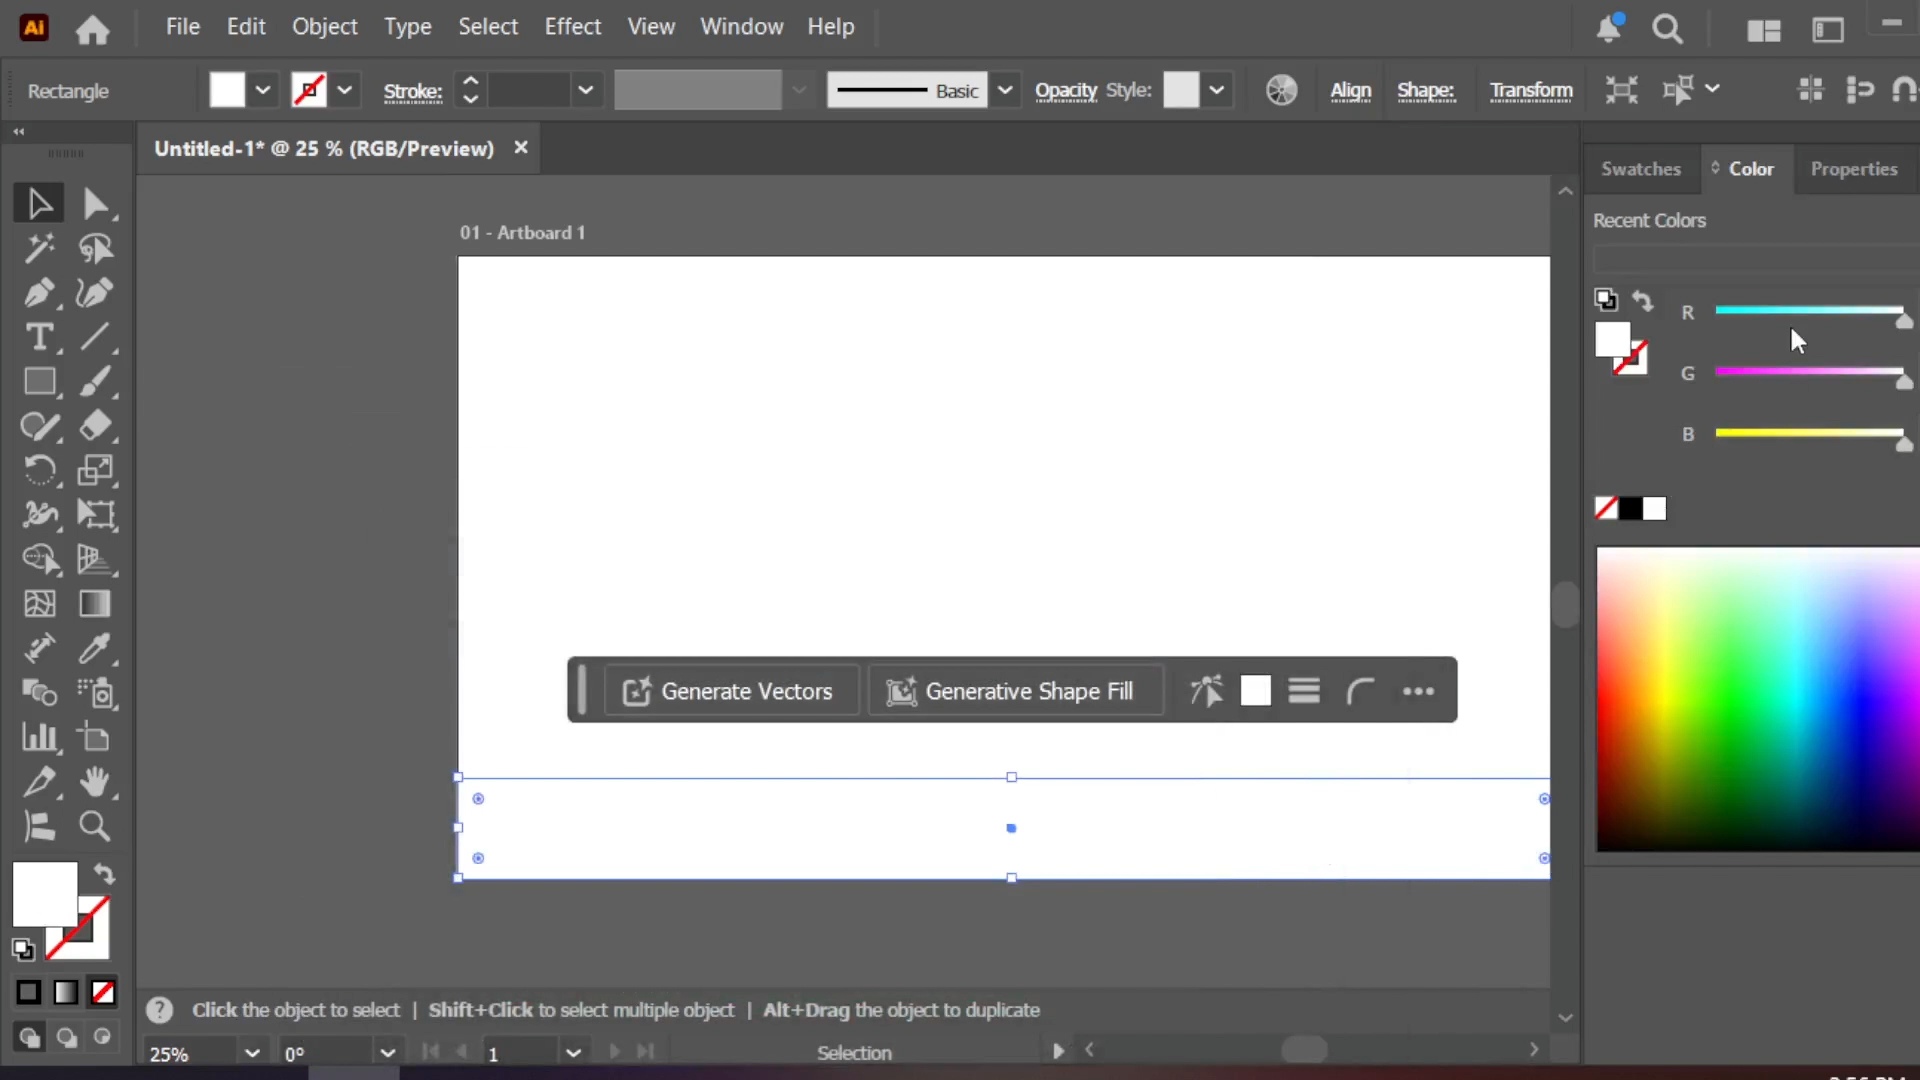The height and width of the screenshot is (1080, 1920).
Task: Click the R channel color slider
Action: pos(1809,311)
